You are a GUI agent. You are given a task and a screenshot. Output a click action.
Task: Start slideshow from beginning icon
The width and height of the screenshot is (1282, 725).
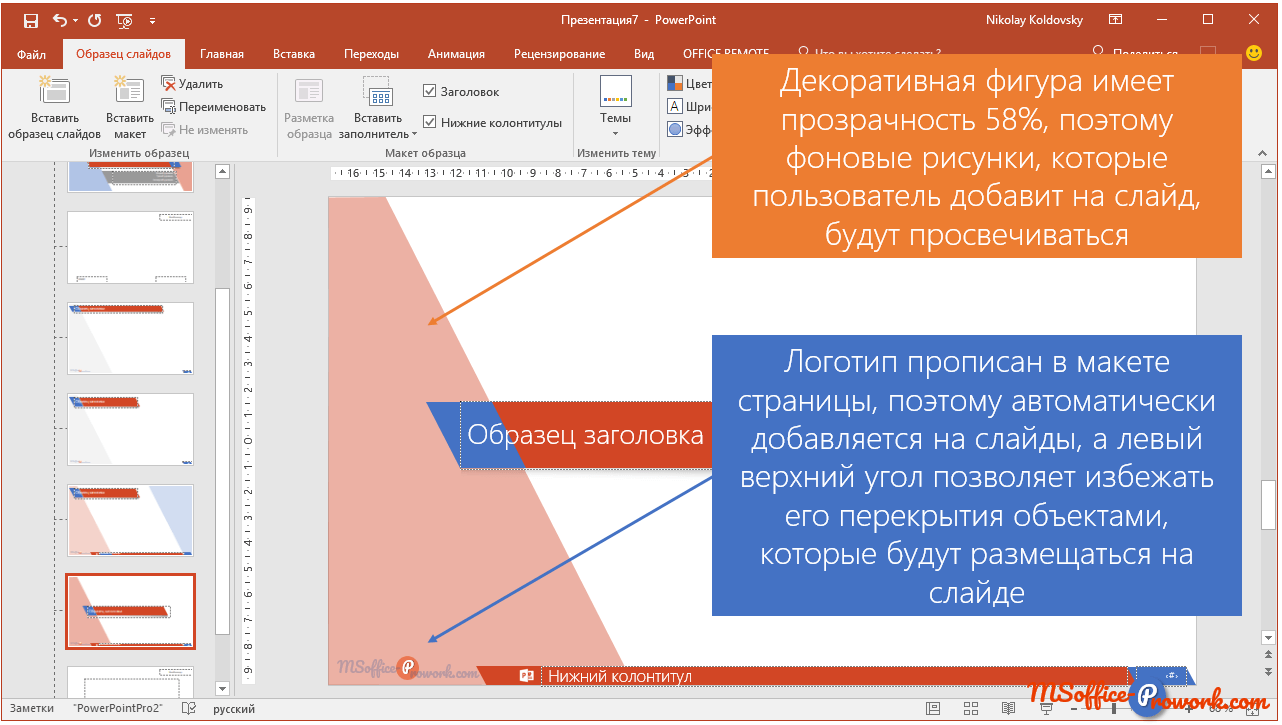coord(125,20)
